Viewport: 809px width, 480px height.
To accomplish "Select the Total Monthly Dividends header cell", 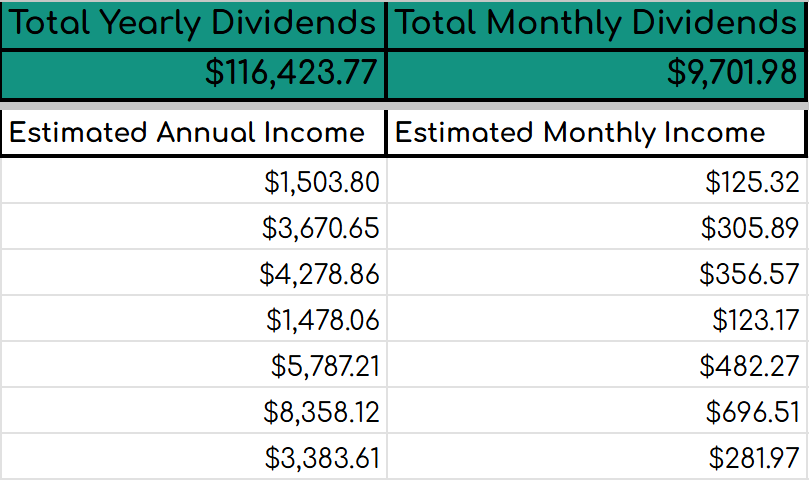I will point(597,25).
